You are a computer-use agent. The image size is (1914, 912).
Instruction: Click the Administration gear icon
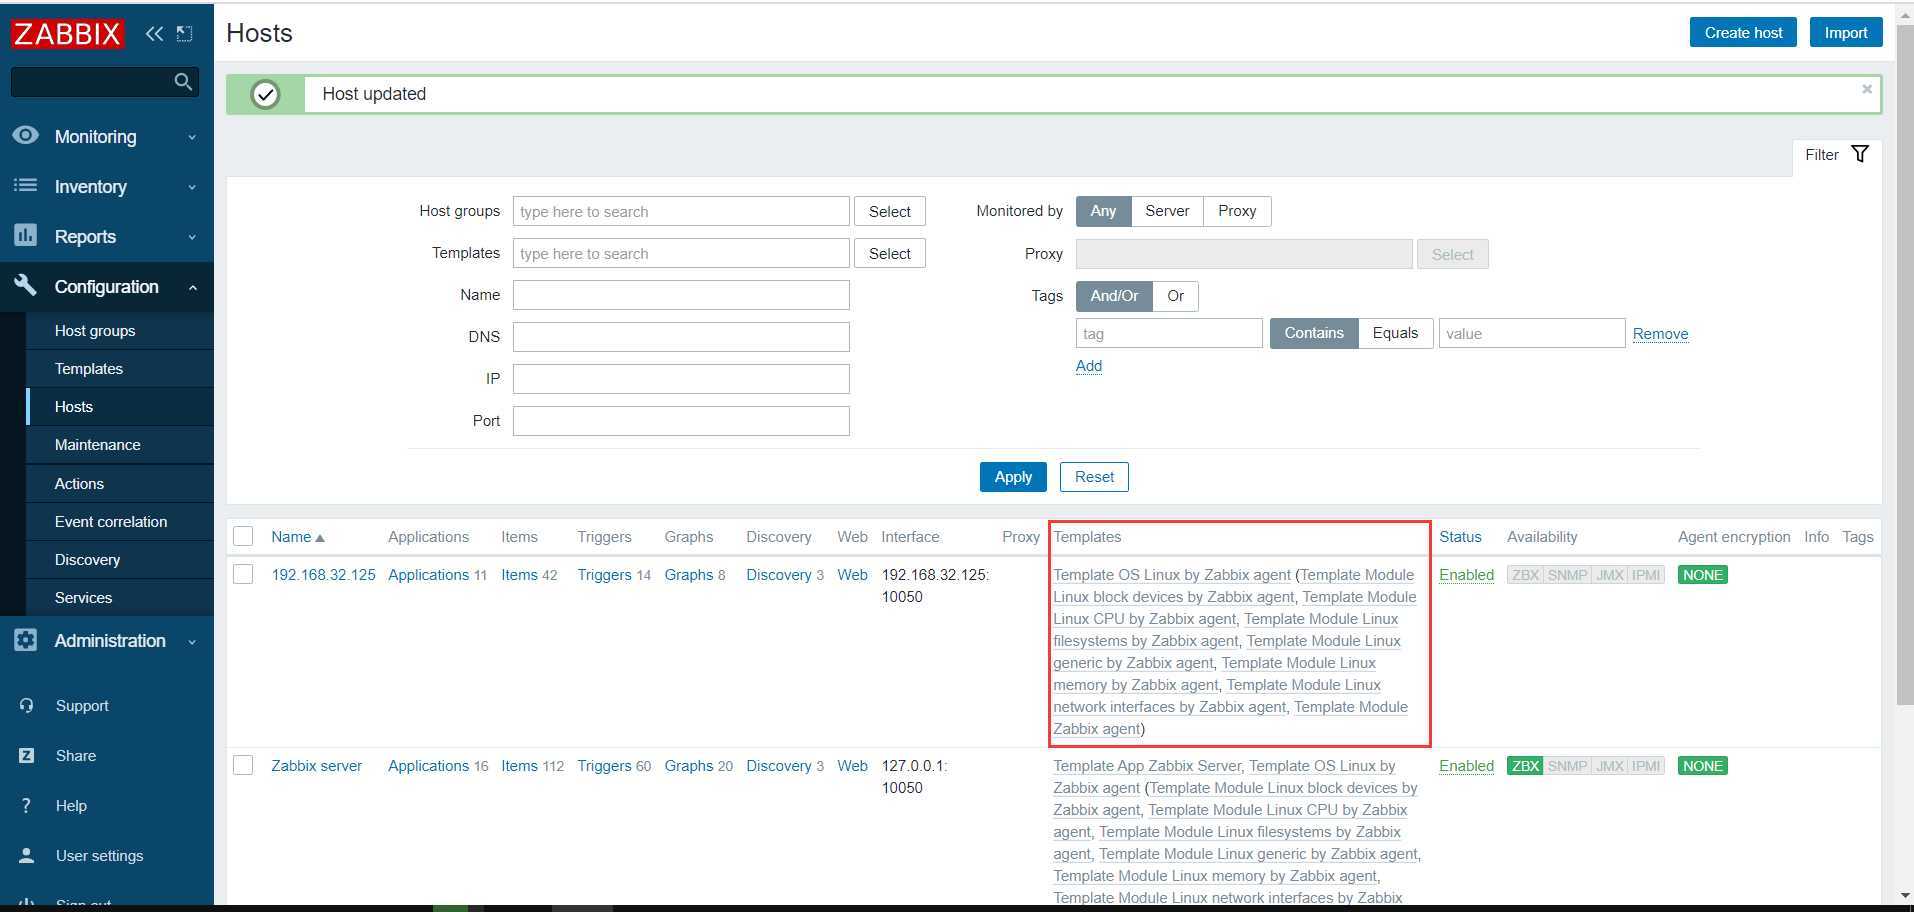pyautogui.click(x=26, y=639)
